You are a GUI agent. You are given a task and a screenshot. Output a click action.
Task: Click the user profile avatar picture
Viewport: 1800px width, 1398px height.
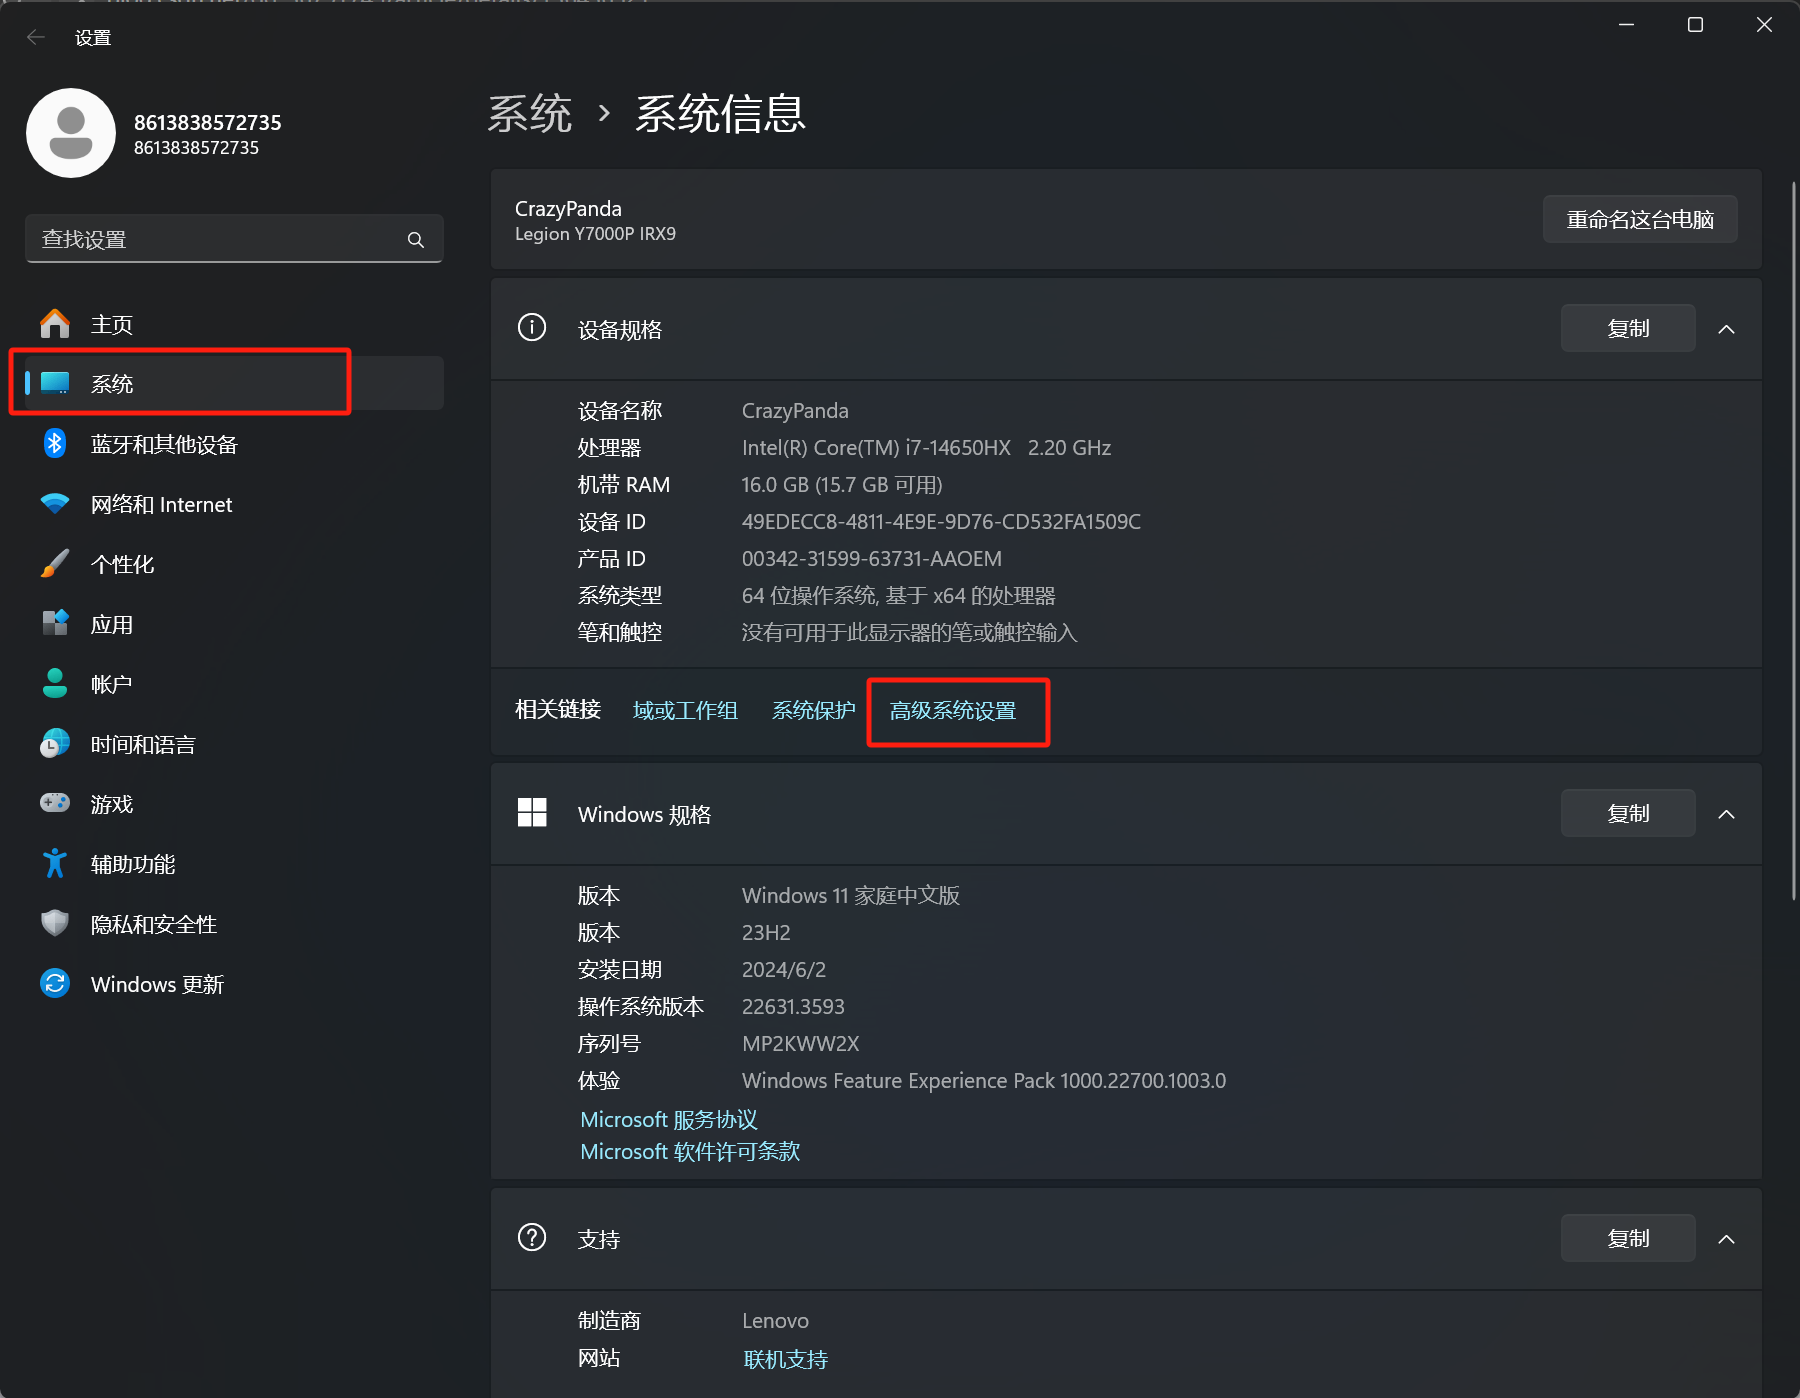pos(71,133)
